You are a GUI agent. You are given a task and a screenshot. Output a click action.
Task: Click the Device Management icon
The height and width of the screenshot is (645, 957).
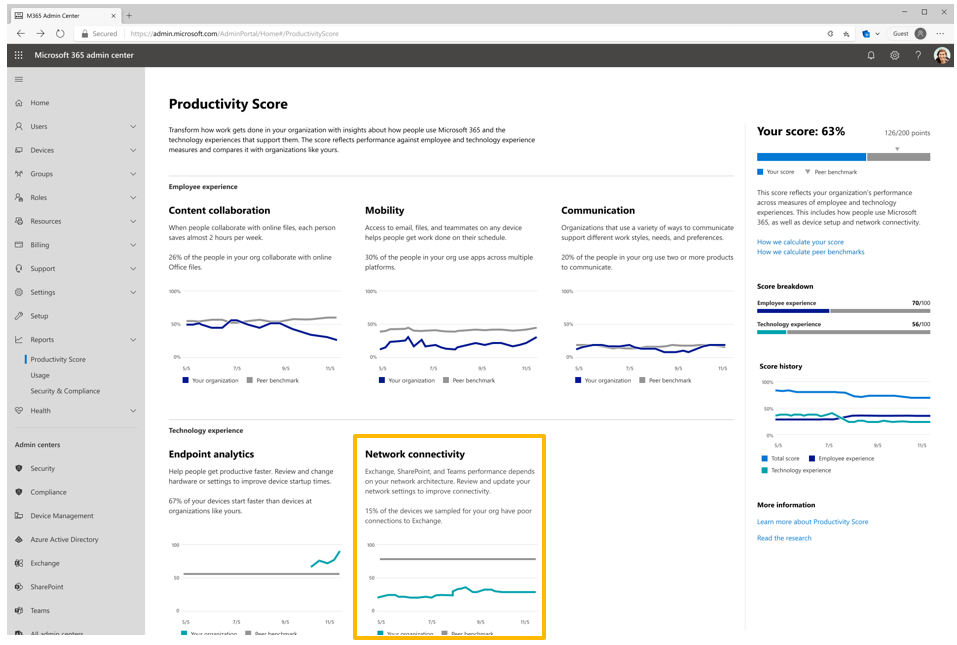coord(19,516)
